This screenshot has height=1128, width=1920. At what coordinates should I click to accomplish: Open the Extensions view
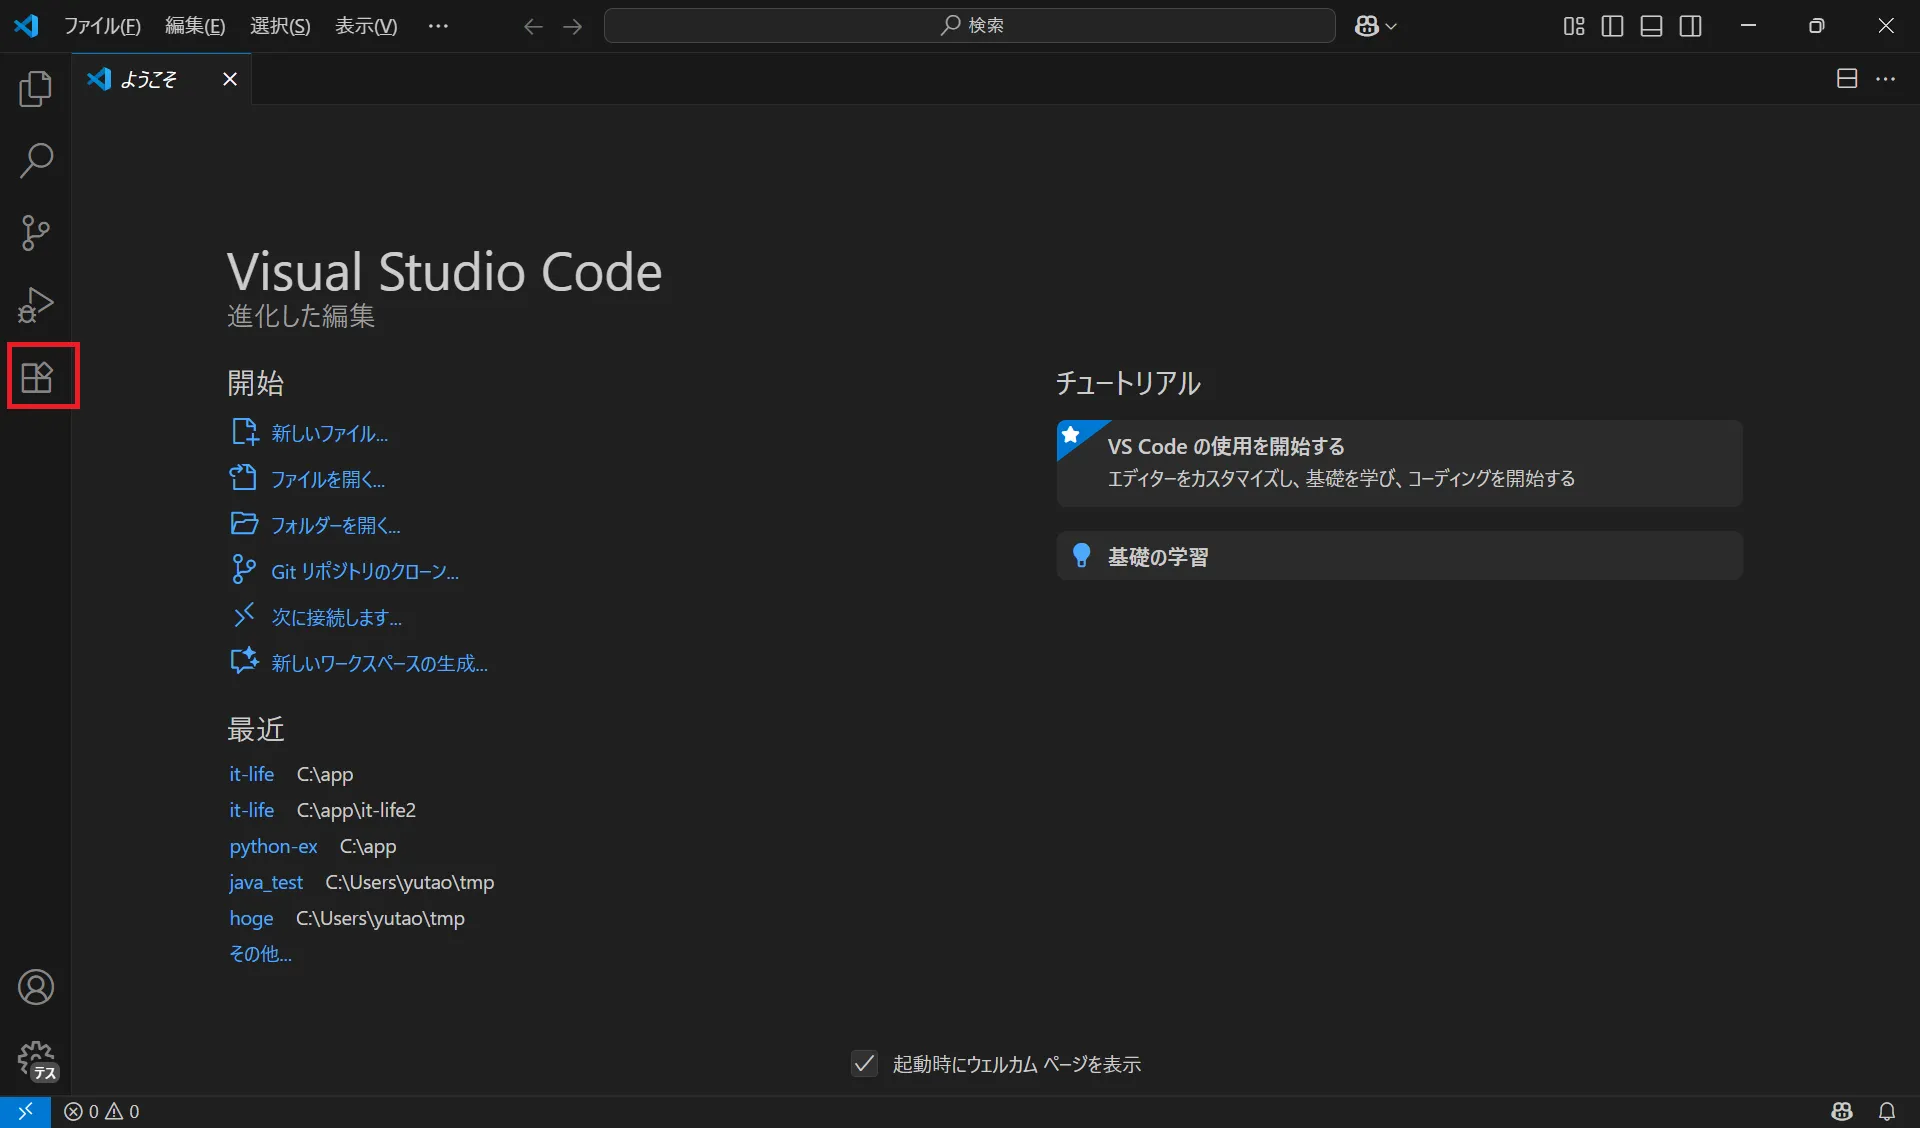37,376
